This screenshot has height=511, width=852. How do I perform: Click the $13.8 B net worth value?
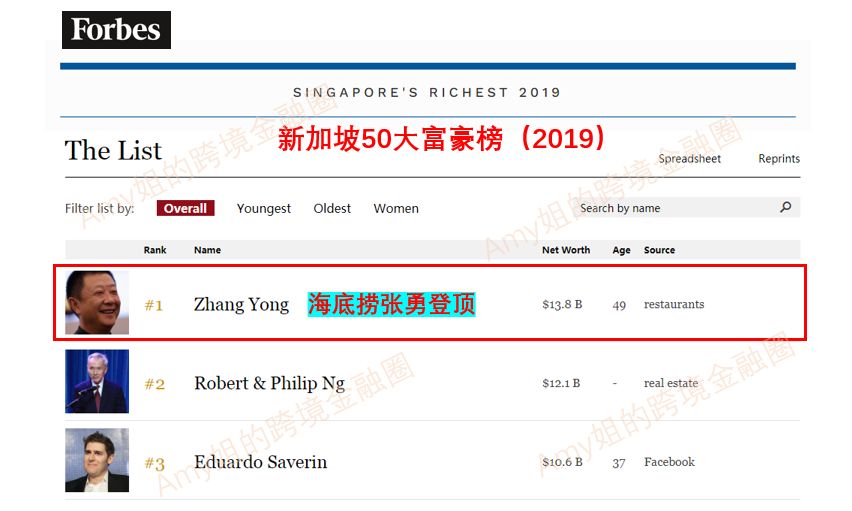coord(562,304)
